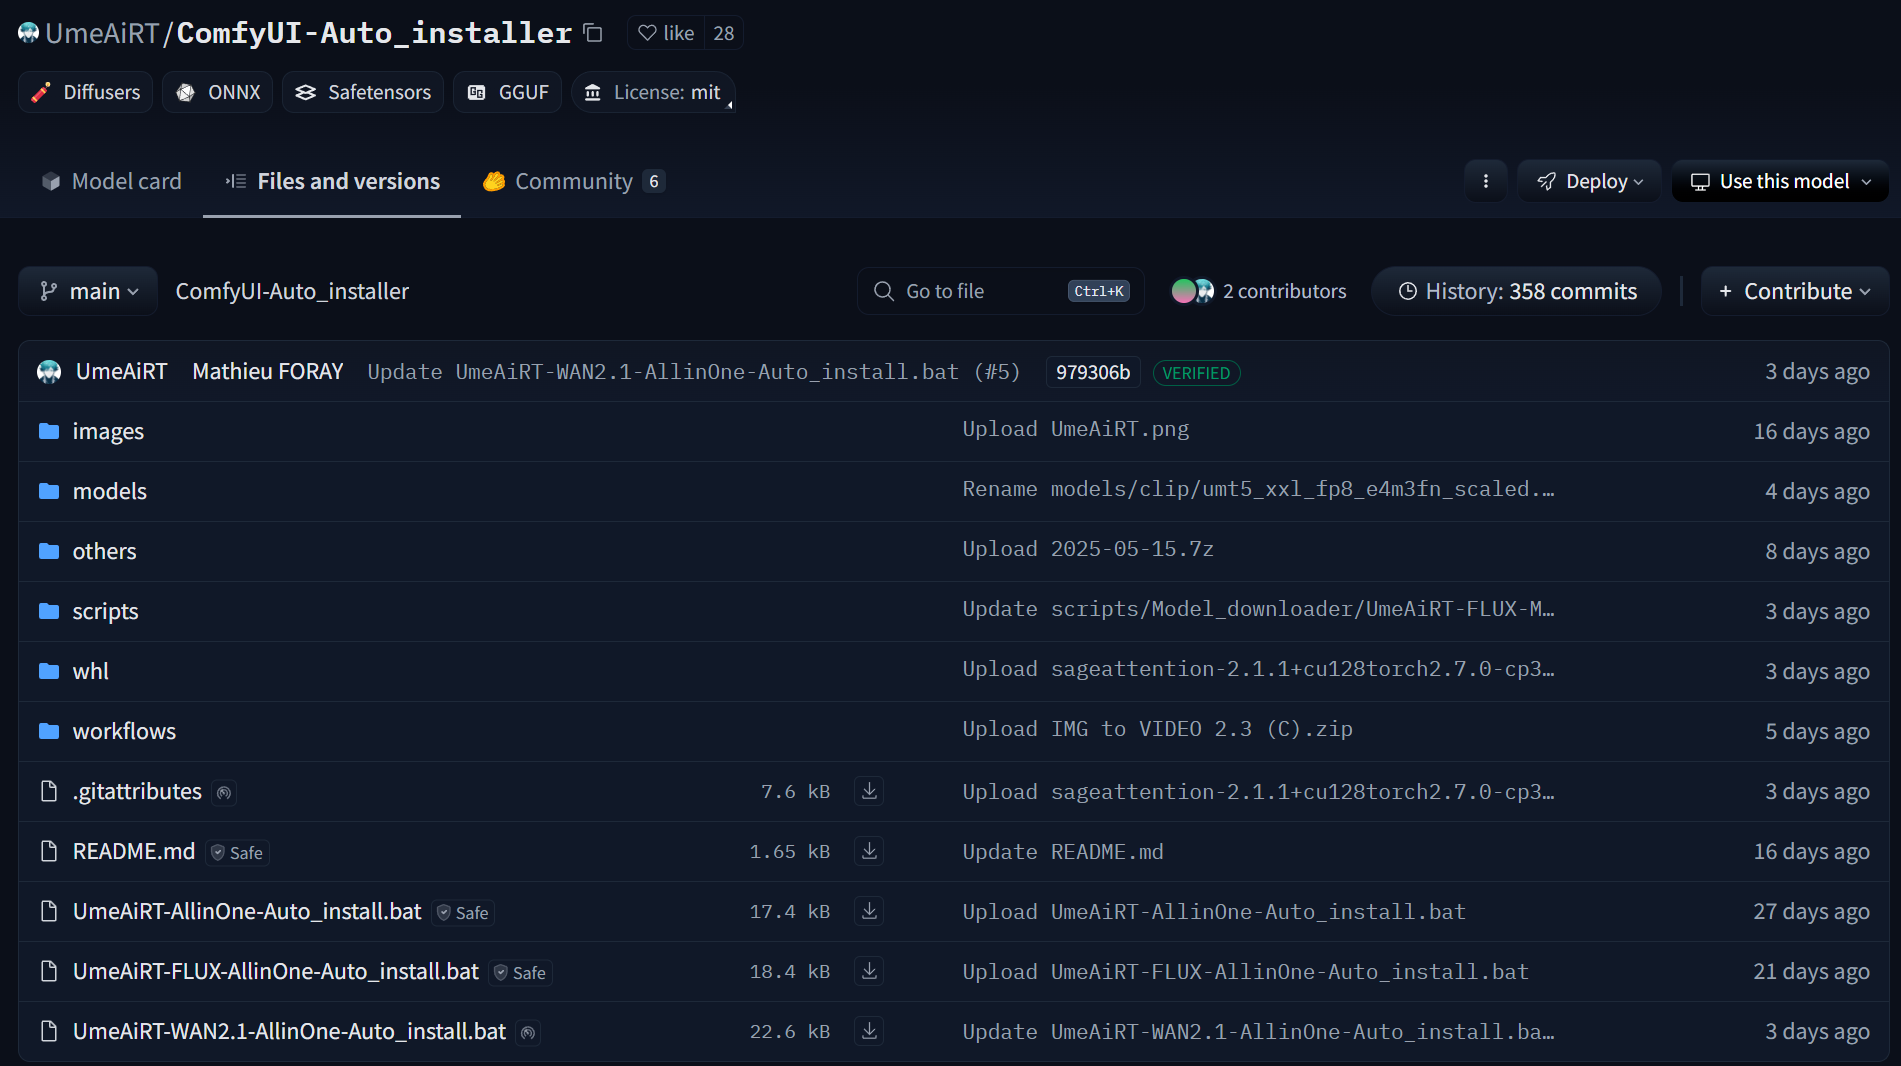Click the Community discussions count badge 6

tap(654, 181)
